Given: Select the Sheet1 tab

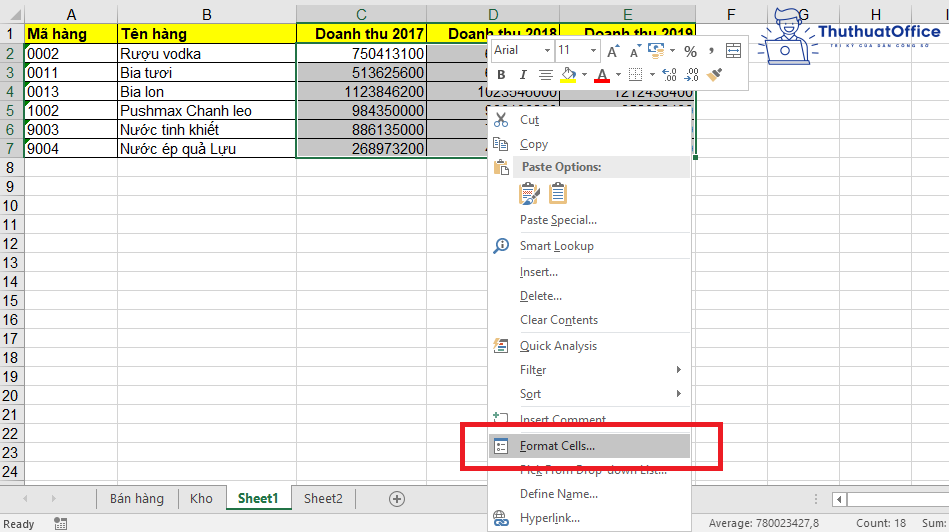Looking at the screenshot, I should pos(258,499).
